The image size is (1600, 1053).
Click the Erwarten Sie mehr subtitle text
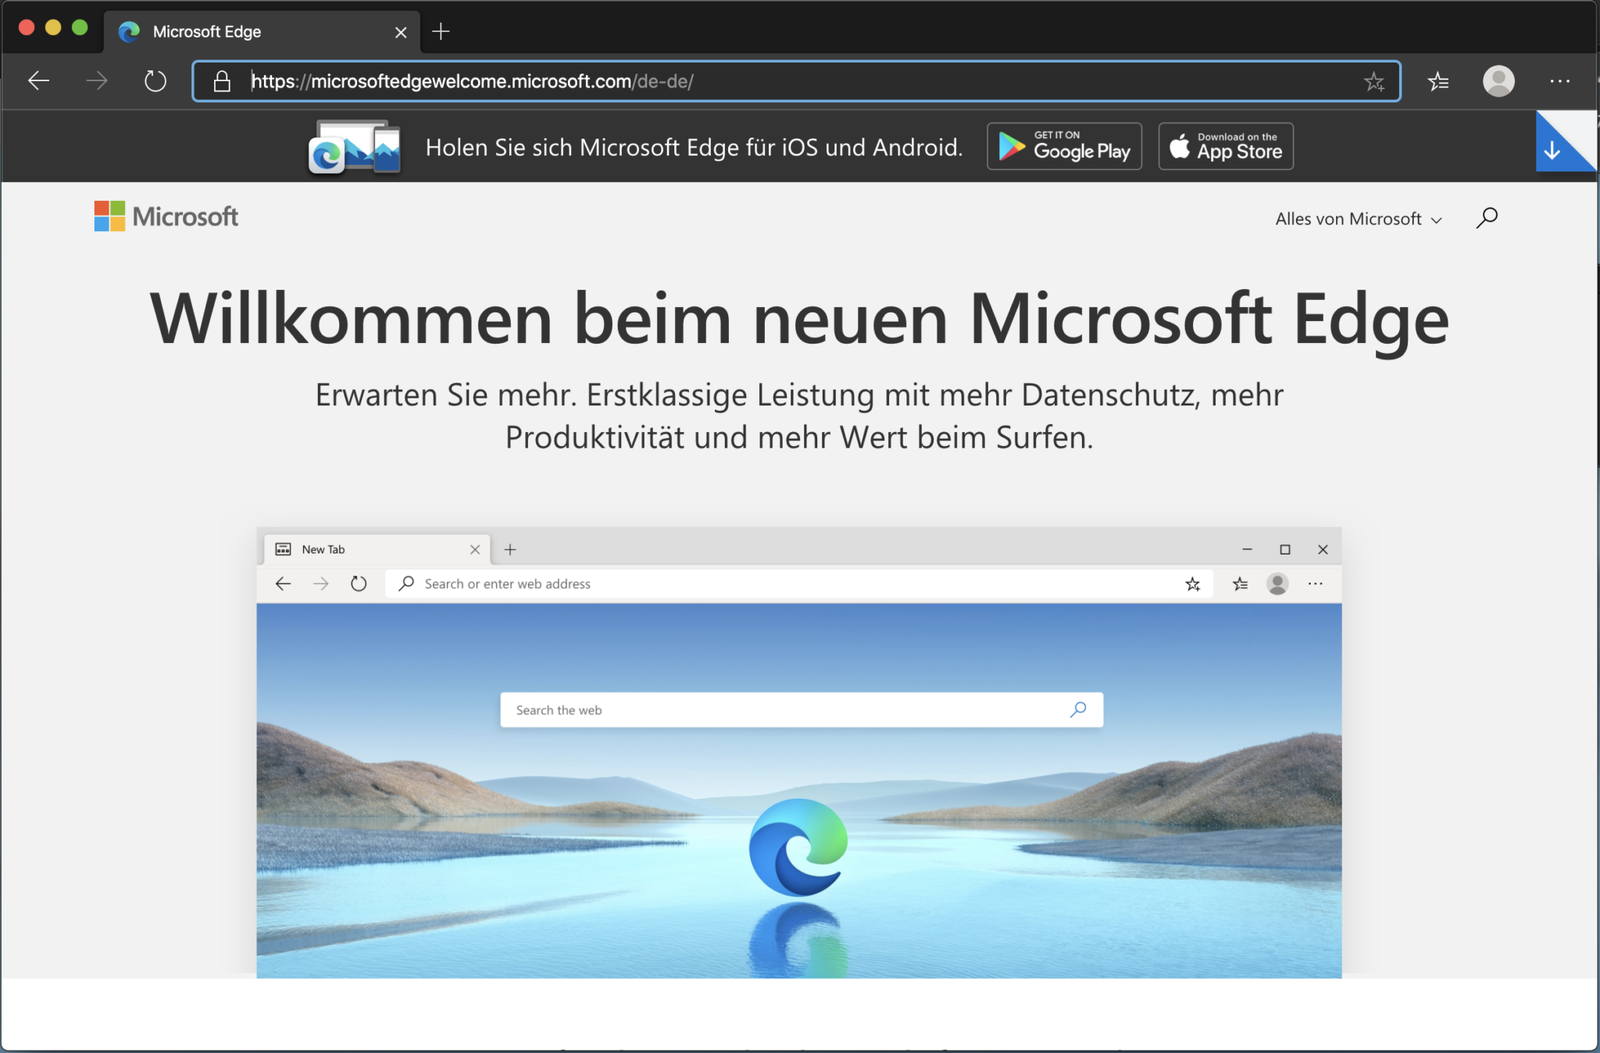(799, 416)
